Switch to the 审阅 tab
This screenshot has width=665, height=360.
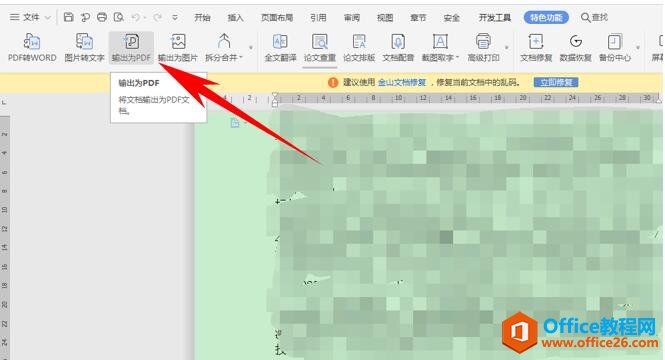[x=352, y=17]
